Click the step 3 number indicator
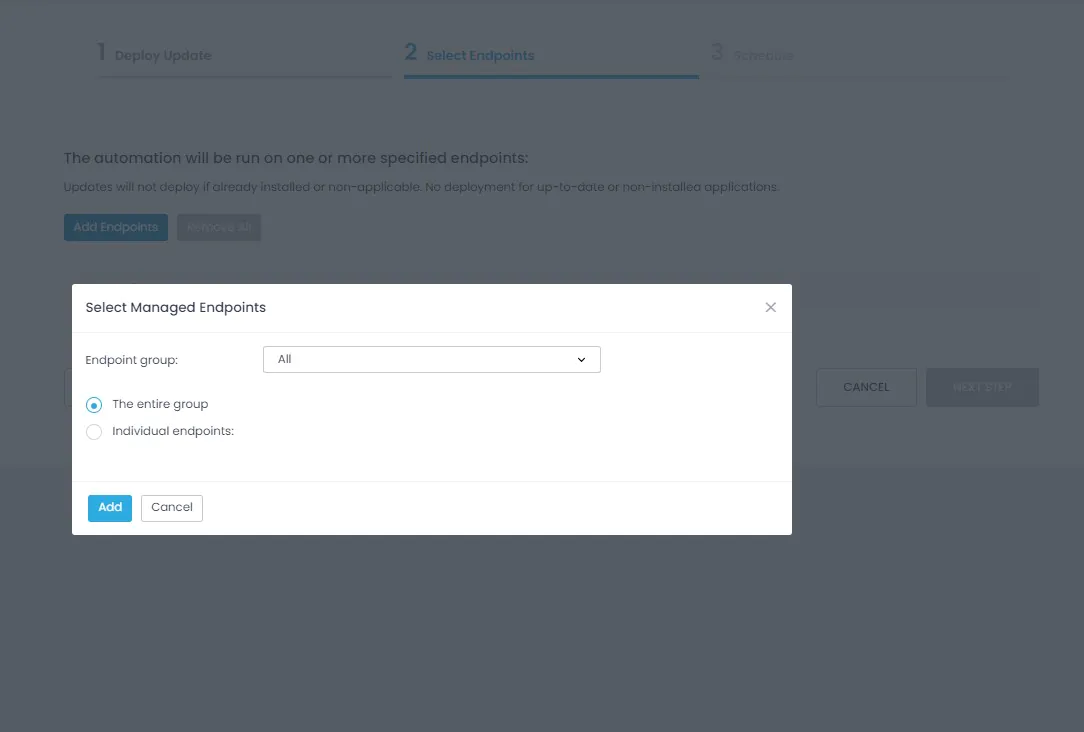Screen dimensions: 1084x732 coord(717,53)
